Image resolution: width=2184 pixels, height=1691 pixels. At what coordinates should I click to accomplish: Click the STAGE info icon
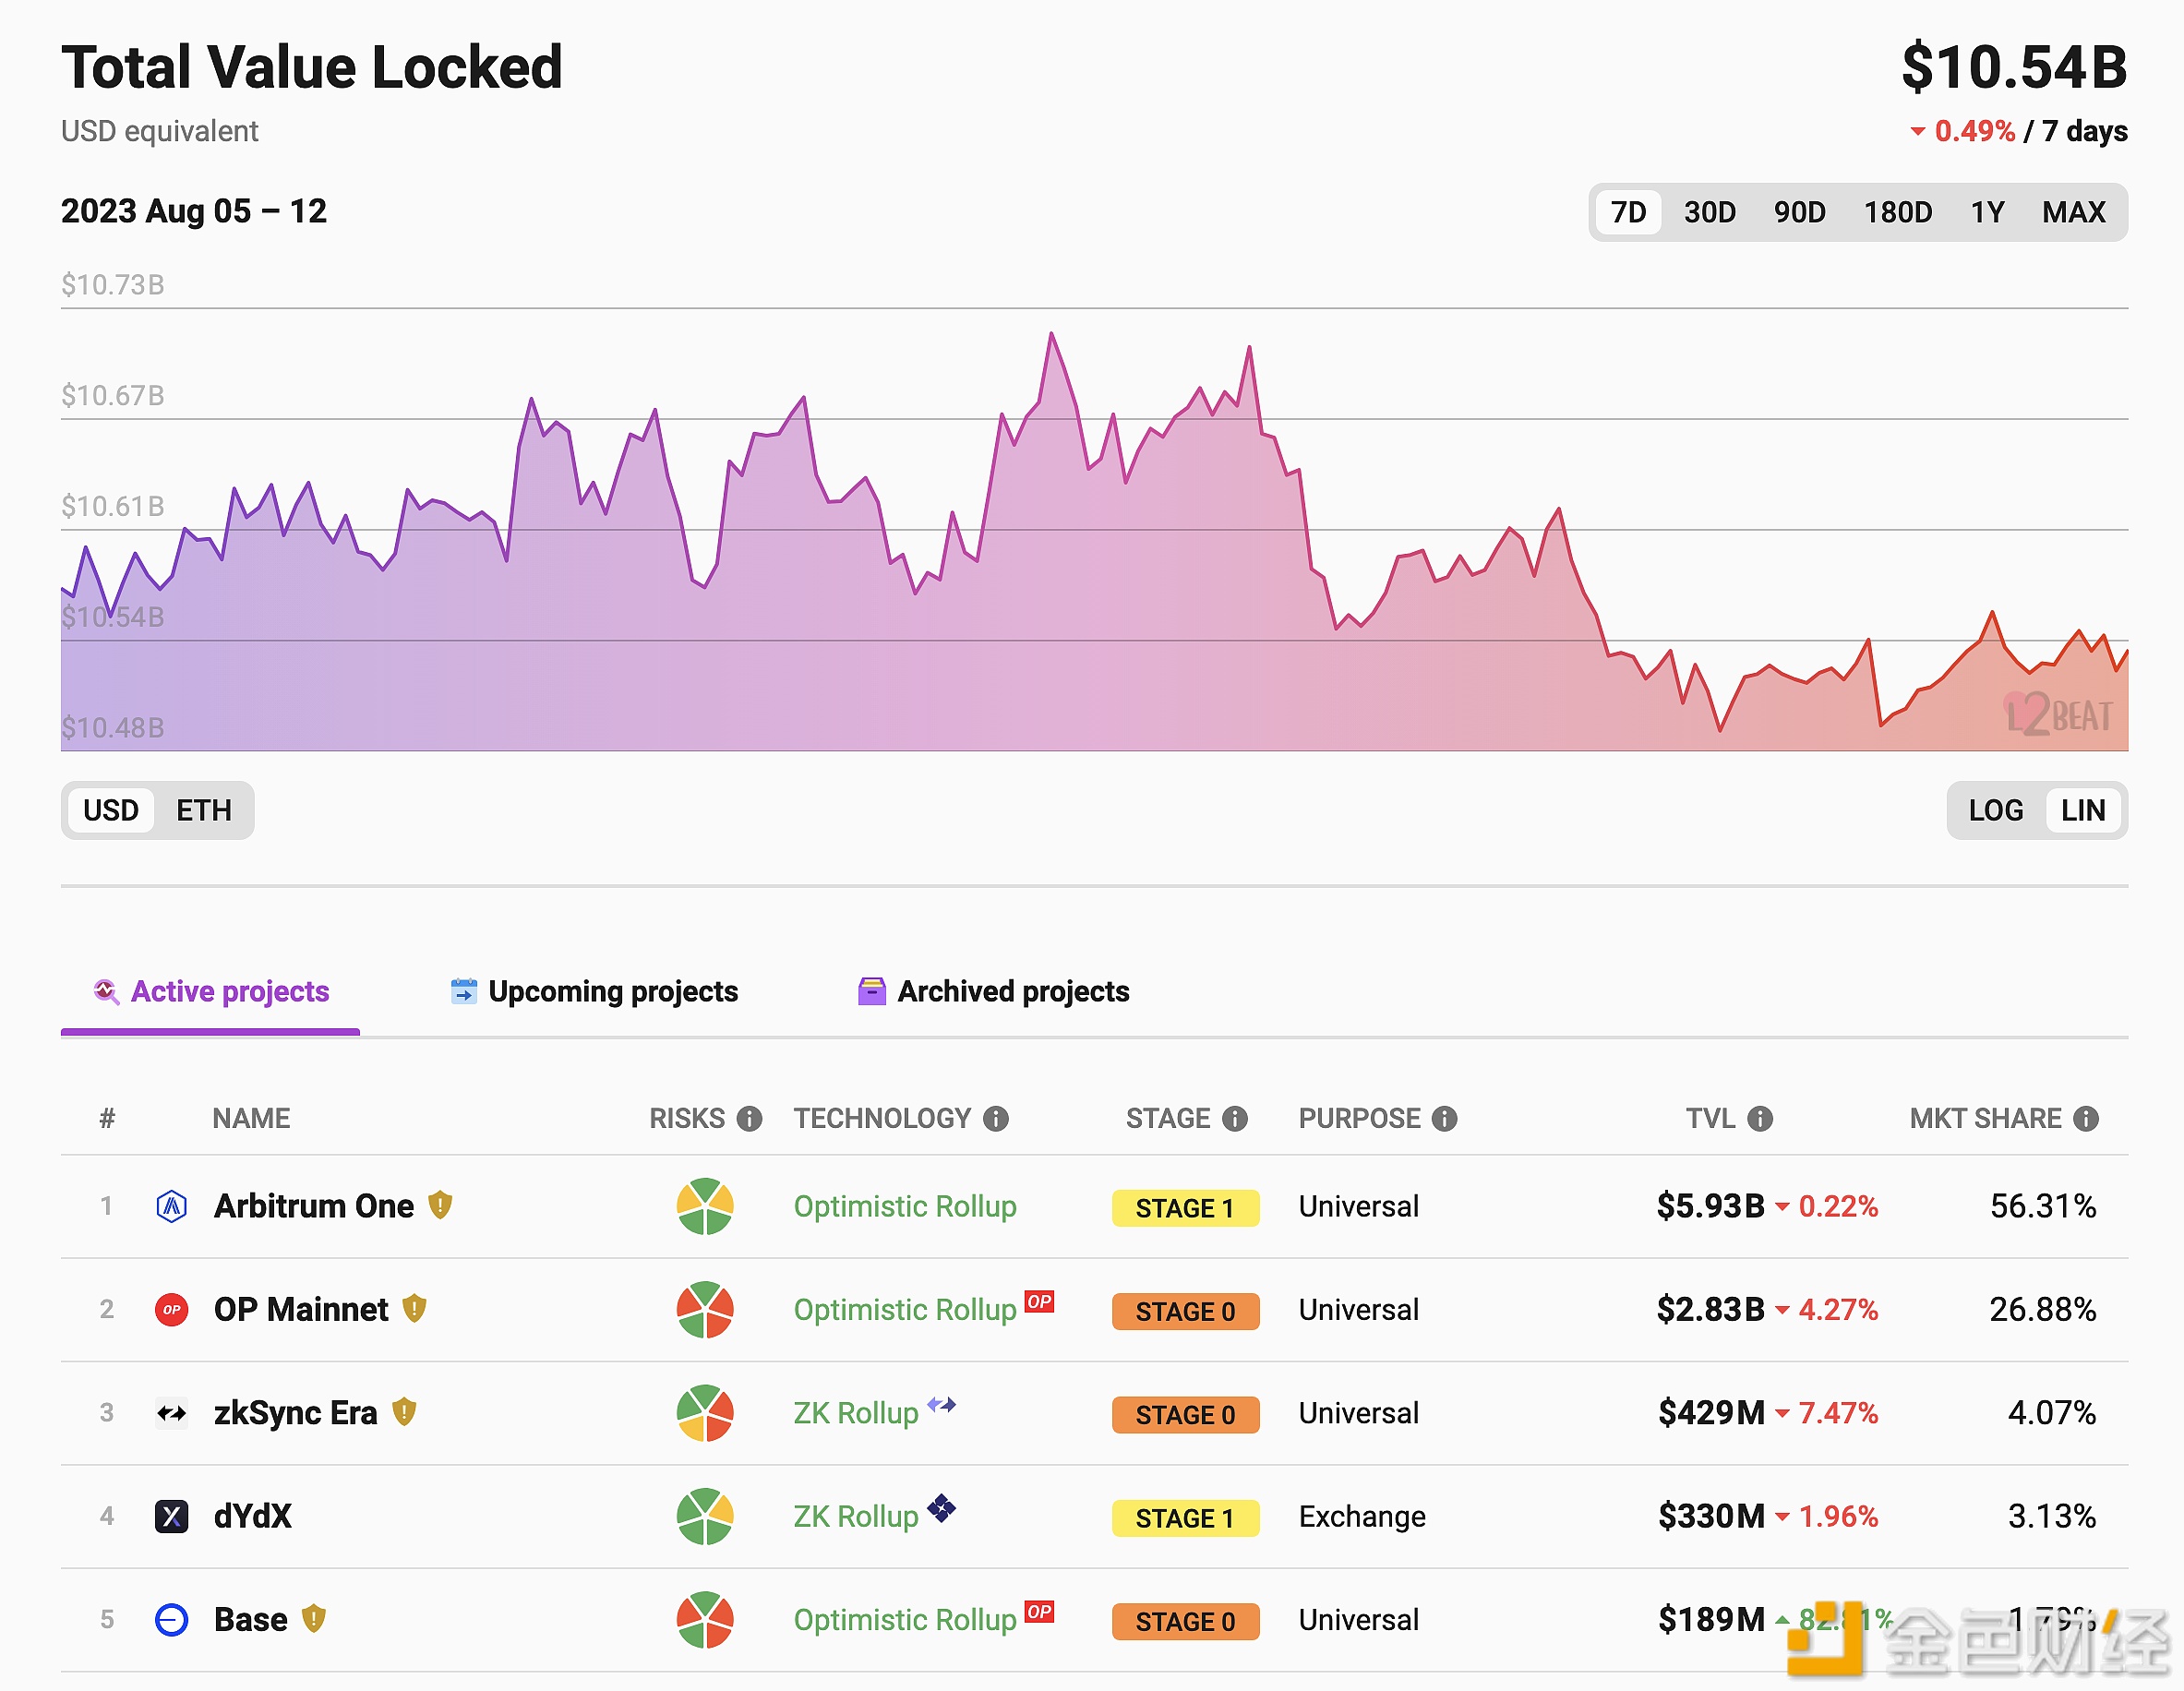pyautogui.click(x=1235, y=1118)
